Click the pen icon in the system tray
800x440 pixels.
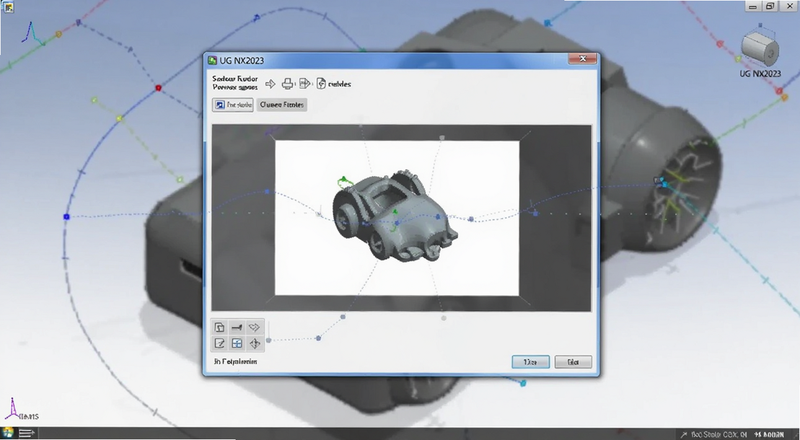click(x=684, y=435)
